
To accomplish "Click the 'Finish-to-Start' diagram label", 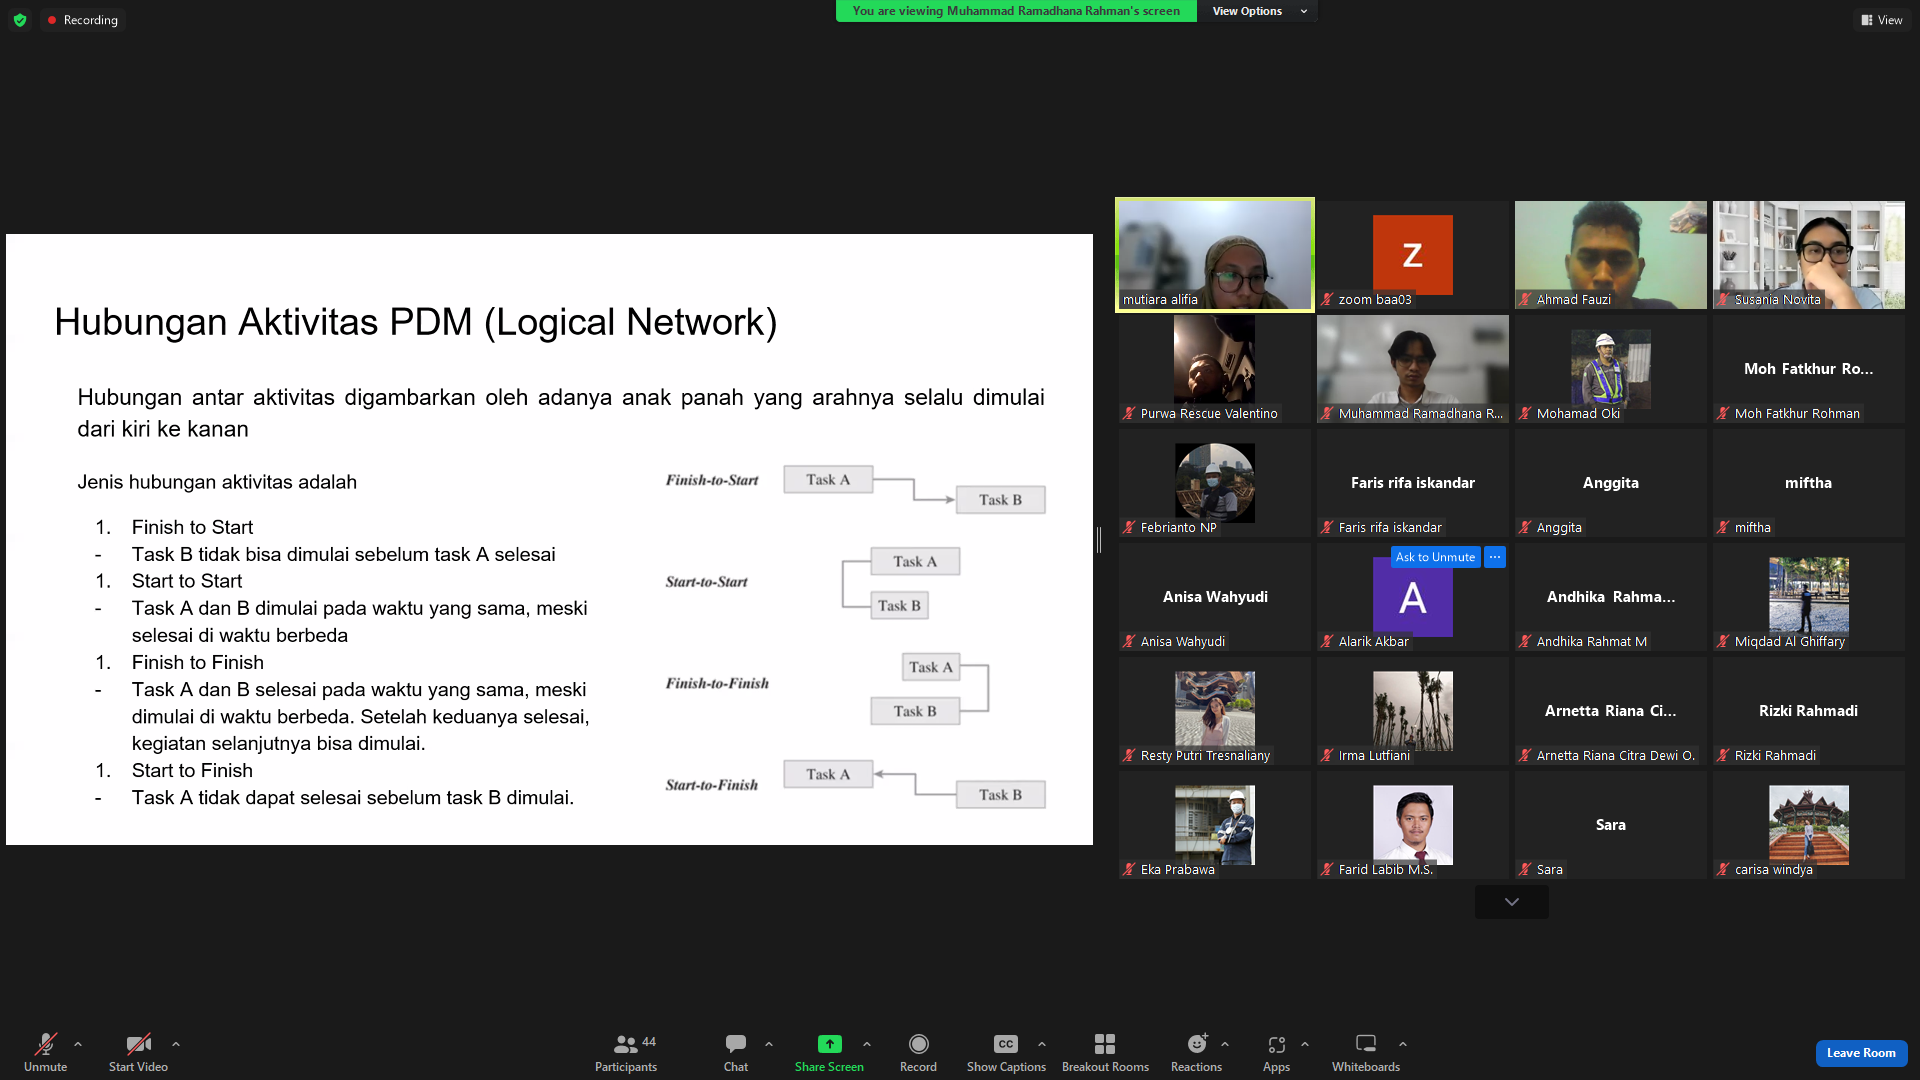I will pos(712,481).
